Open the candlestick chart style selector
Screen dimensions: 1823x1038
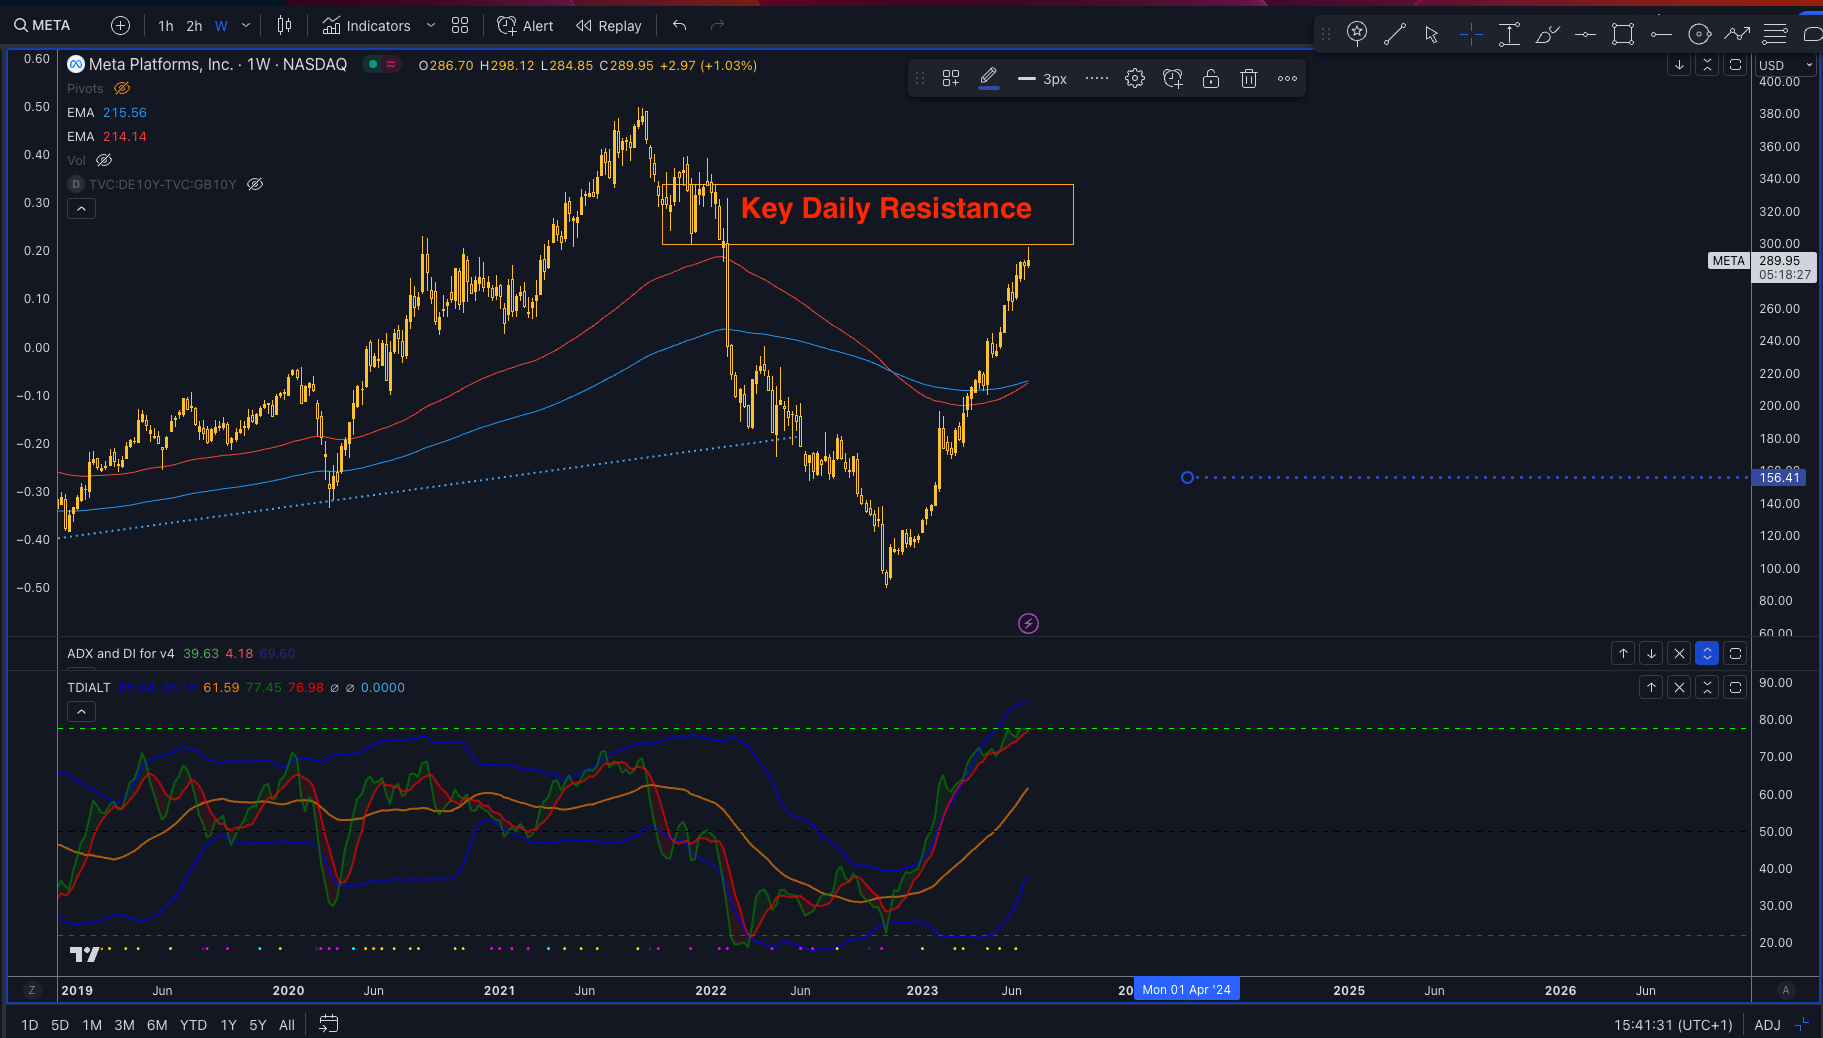coord(285,26)
